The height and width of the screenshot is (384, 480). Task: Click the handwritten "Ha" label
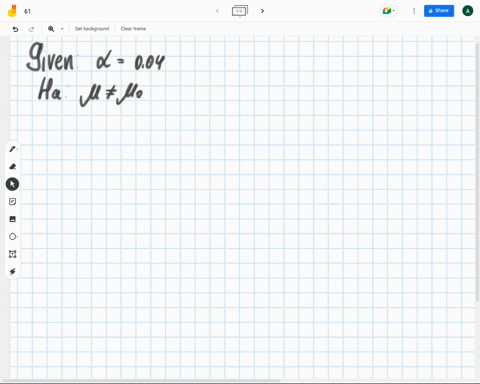(x=50, y=89)
